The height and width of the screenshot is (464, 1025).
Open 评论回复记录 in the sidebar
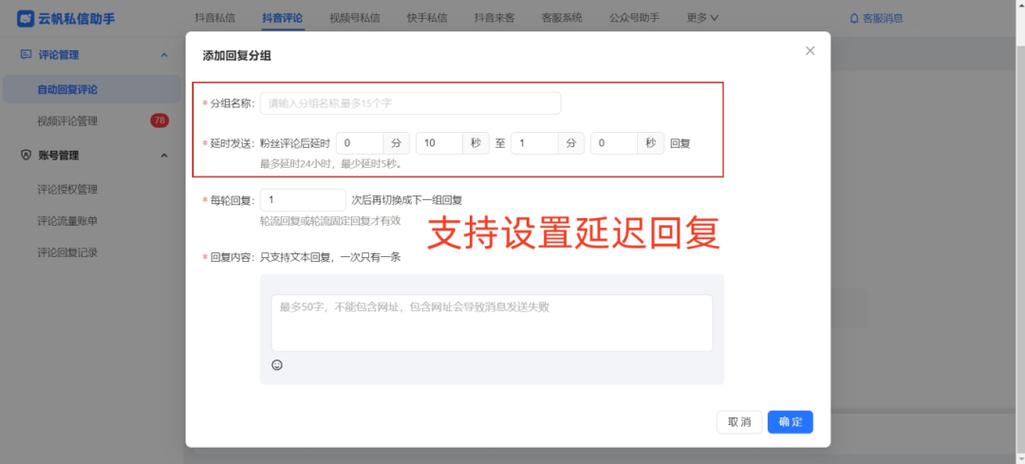(67, 252)
